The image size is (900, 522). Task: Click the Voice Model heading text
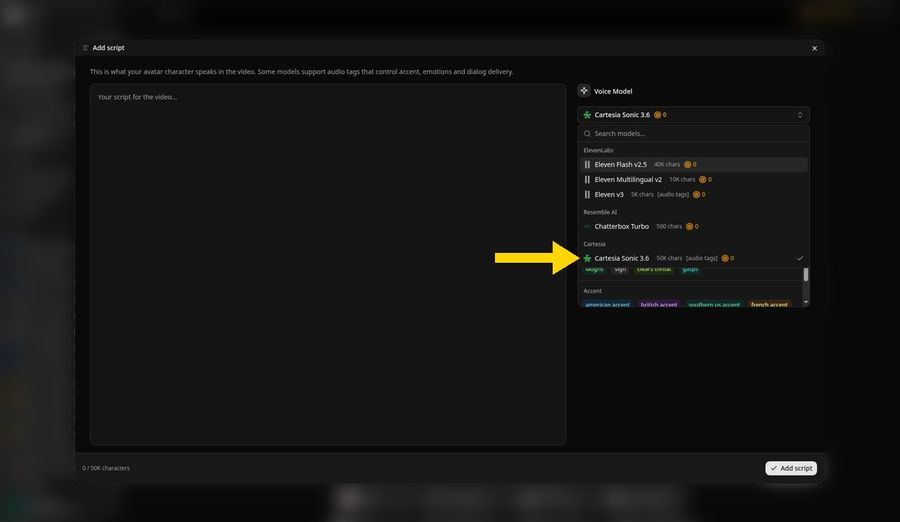click(612, 91)
